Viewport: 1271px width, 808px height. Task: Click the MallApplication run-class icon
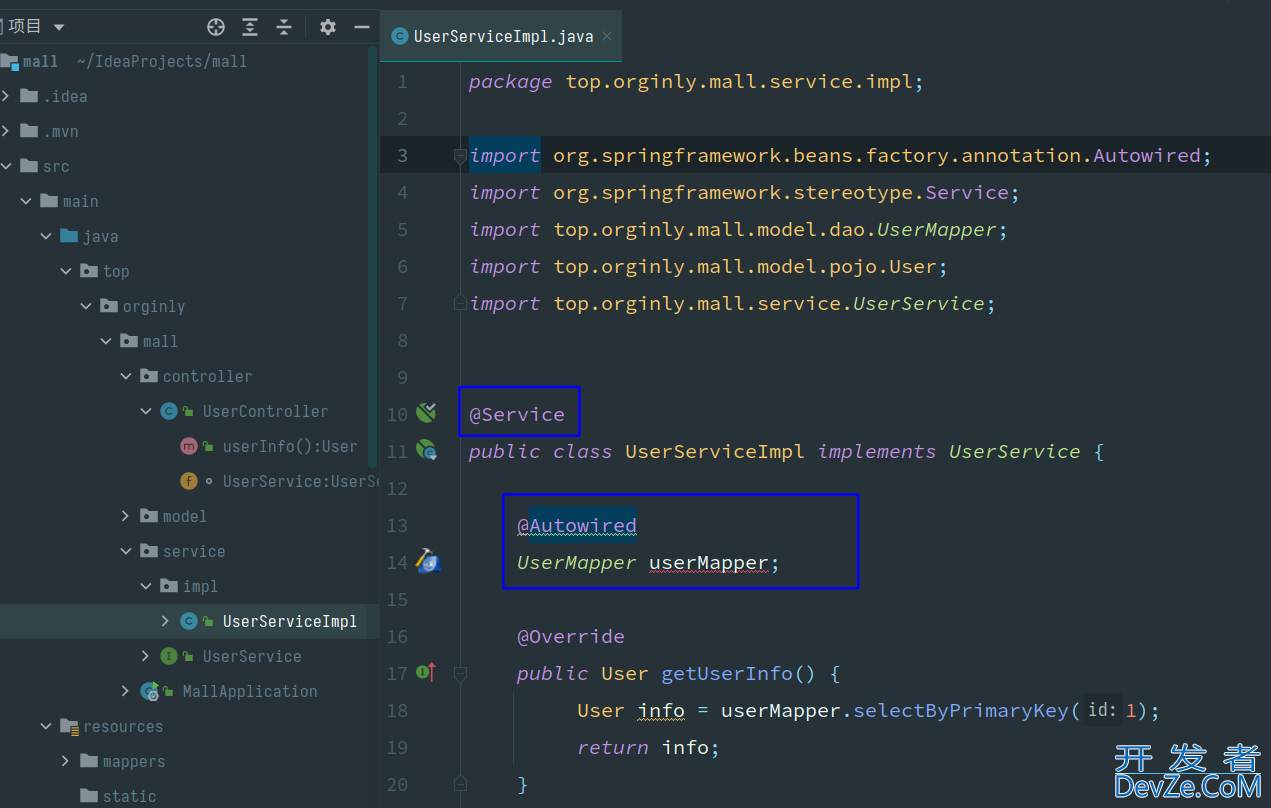[150, 691]
